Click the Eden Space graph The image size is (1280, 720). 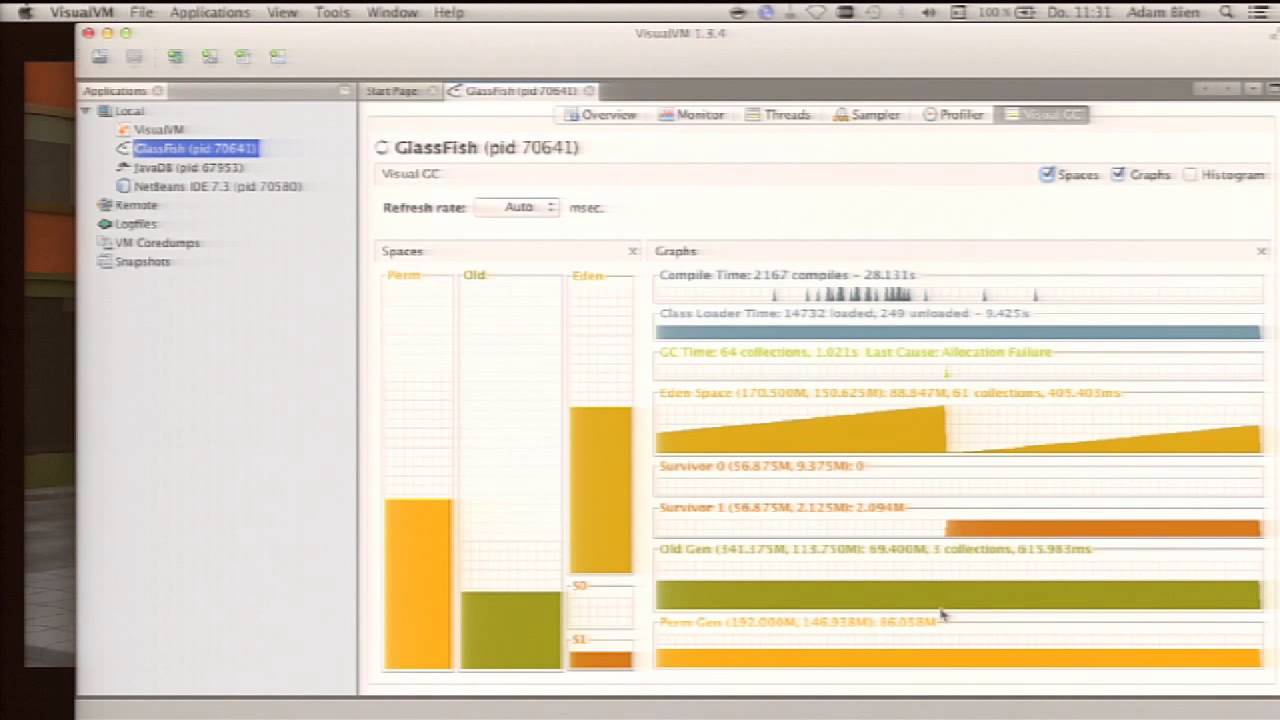click(x=958, y=428)
